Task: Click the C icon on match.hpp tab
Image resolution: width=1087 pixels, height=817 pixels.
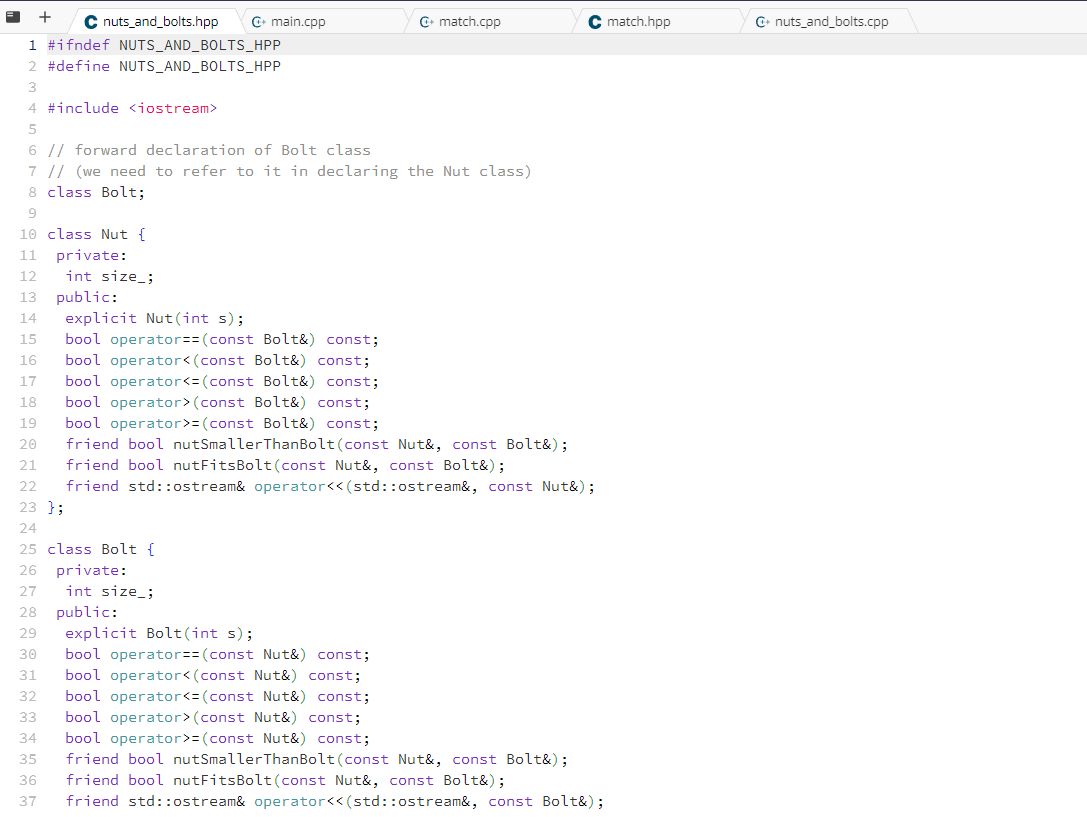Action: 595,22
